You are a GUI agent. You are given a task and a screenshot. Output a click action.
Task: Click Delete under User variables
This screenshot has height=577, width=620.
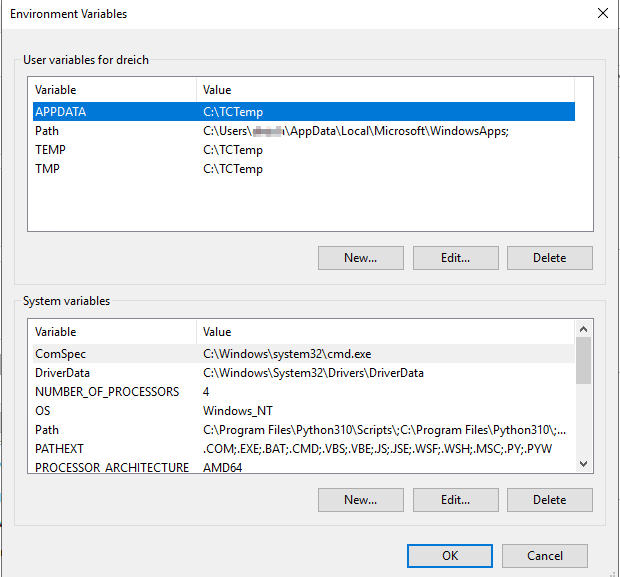549,257
